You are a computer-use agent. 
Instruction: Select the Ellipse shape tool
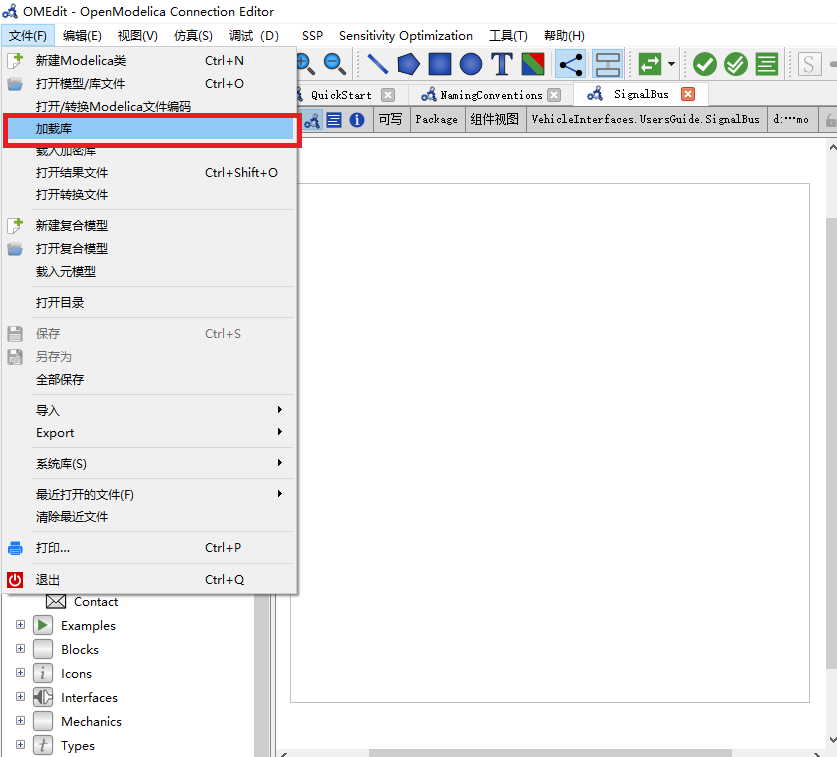469,62
